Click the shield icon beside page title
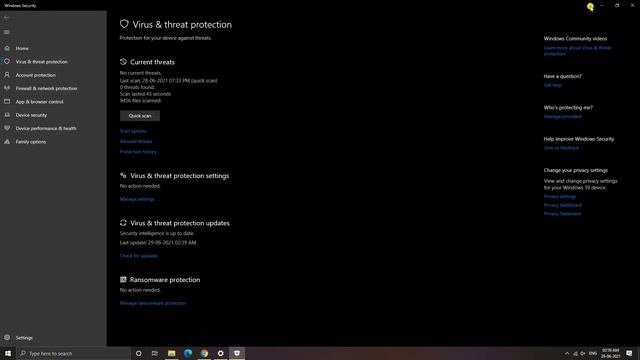 point(124,24)
